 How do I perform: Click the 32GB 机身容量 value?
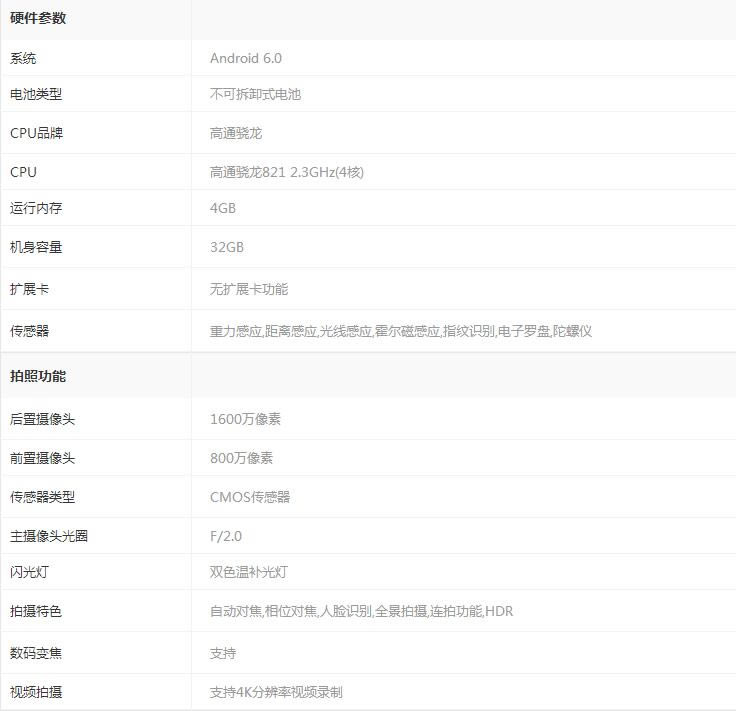point(227,247)
